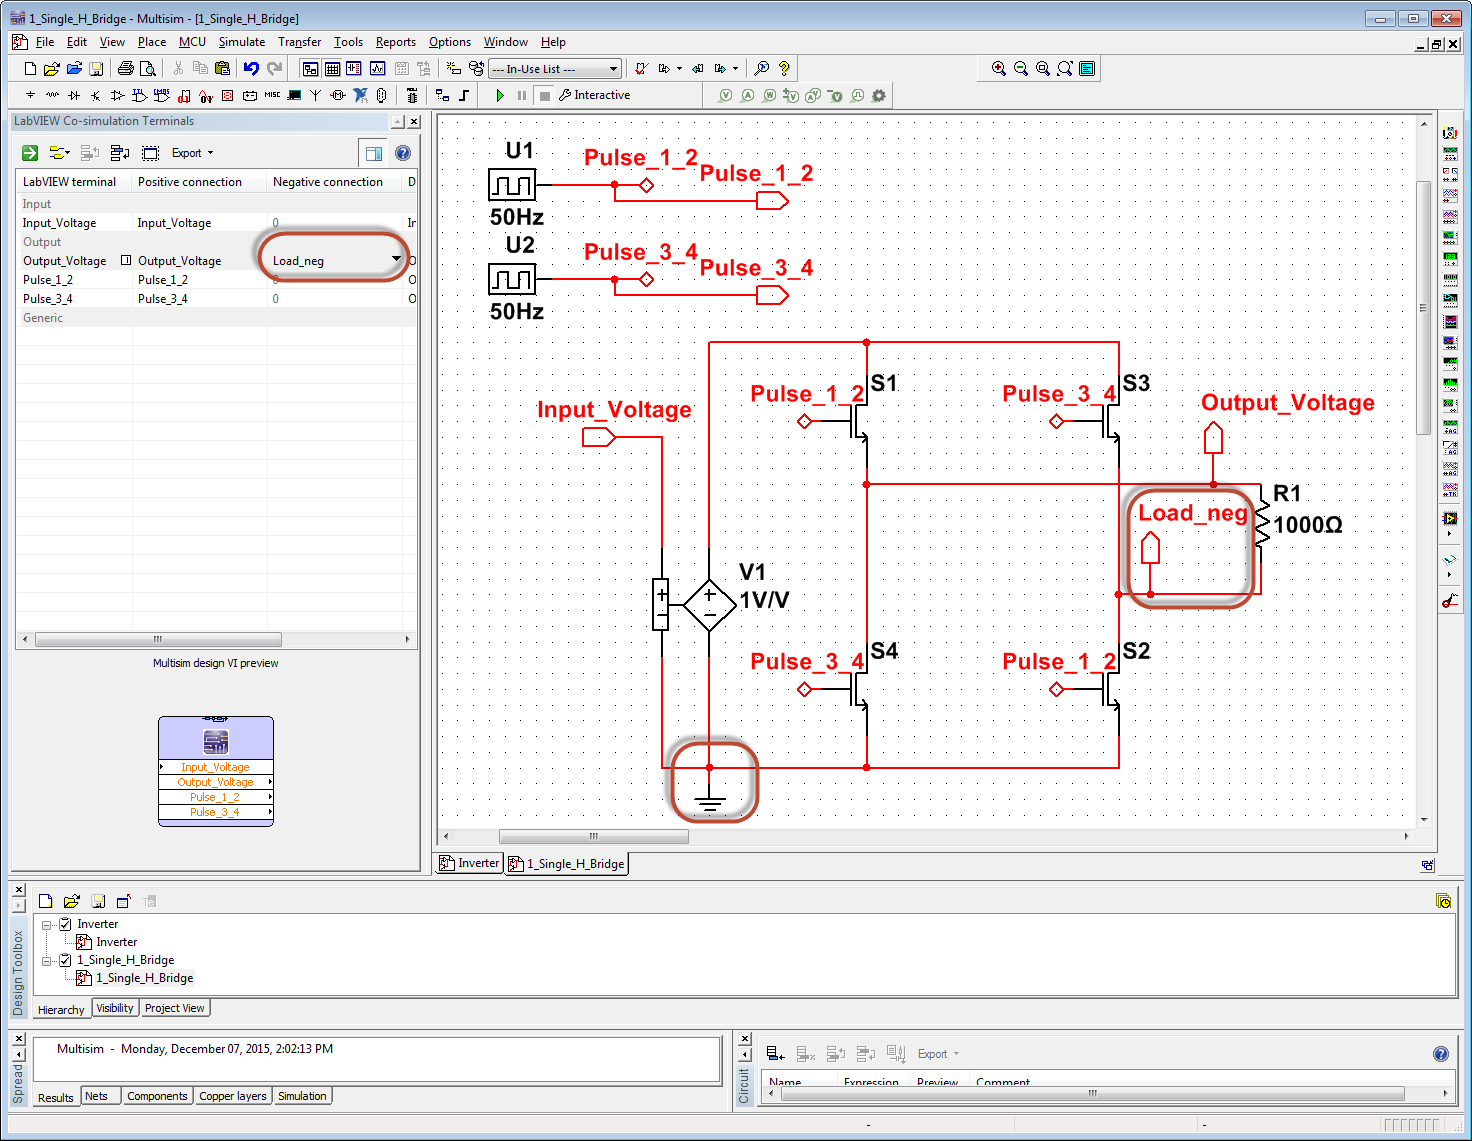
Task: Place a MISC component
Action: pos(272,96)
